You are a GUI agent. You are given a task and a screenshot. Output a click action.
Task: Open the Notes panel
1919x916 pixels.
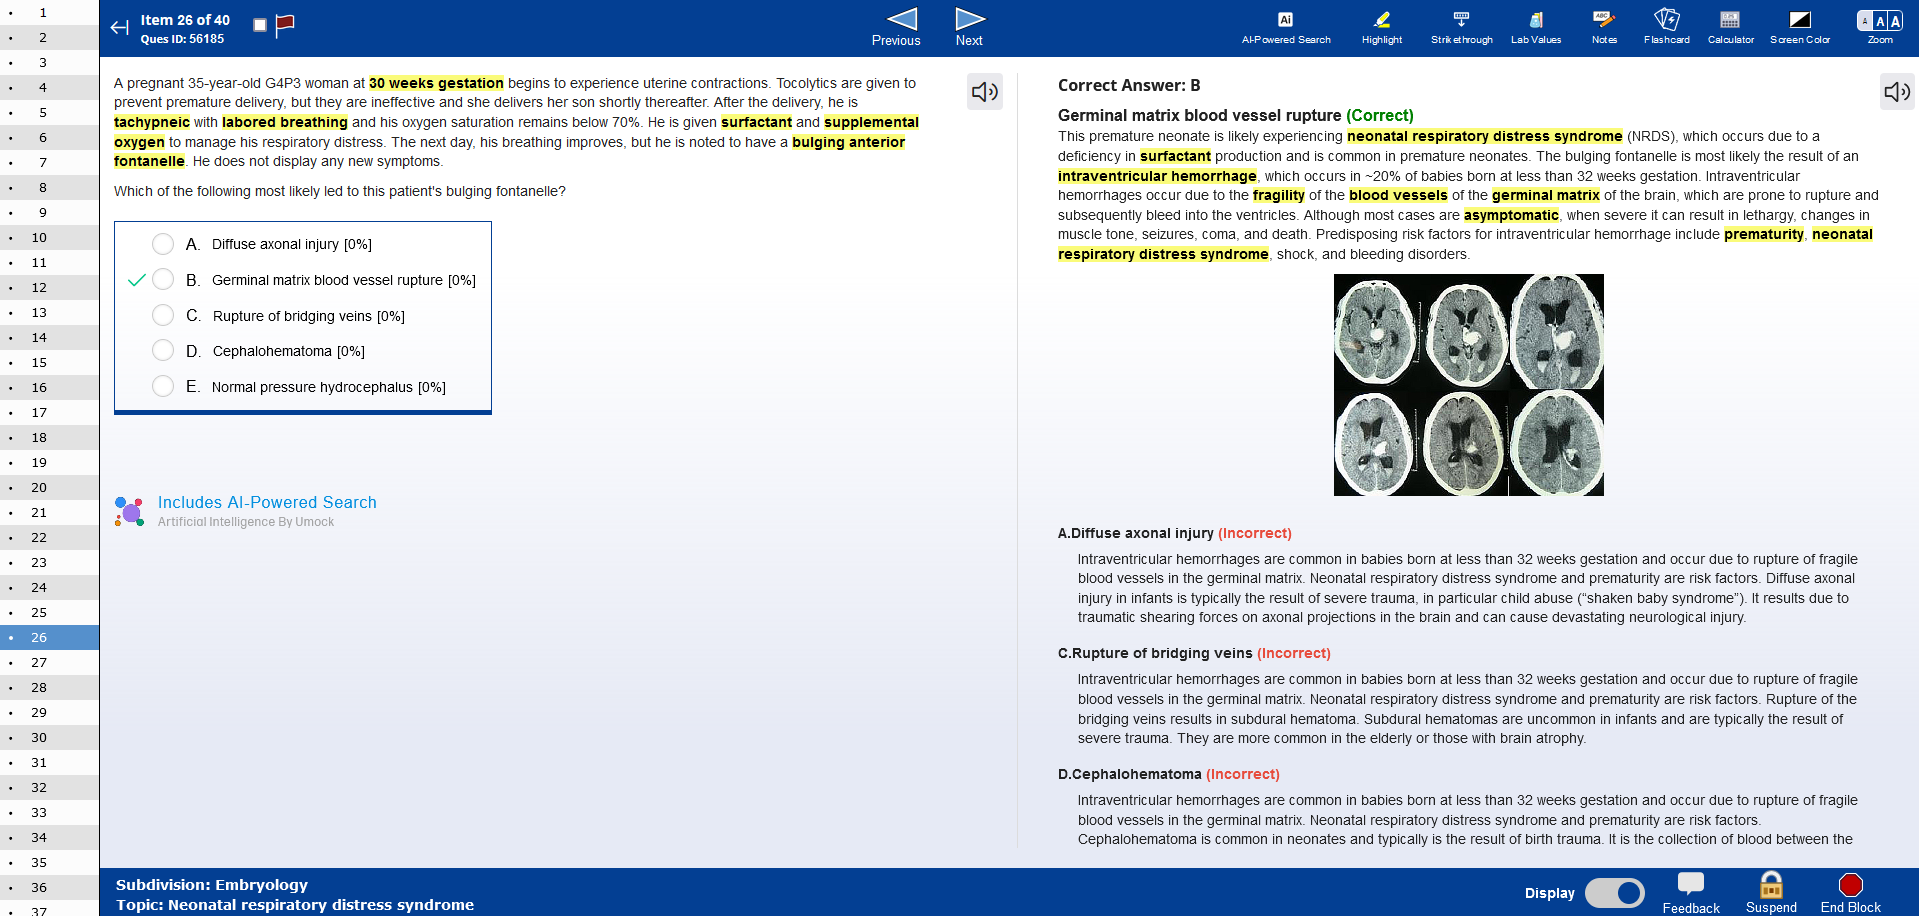tap(1603, 27)
